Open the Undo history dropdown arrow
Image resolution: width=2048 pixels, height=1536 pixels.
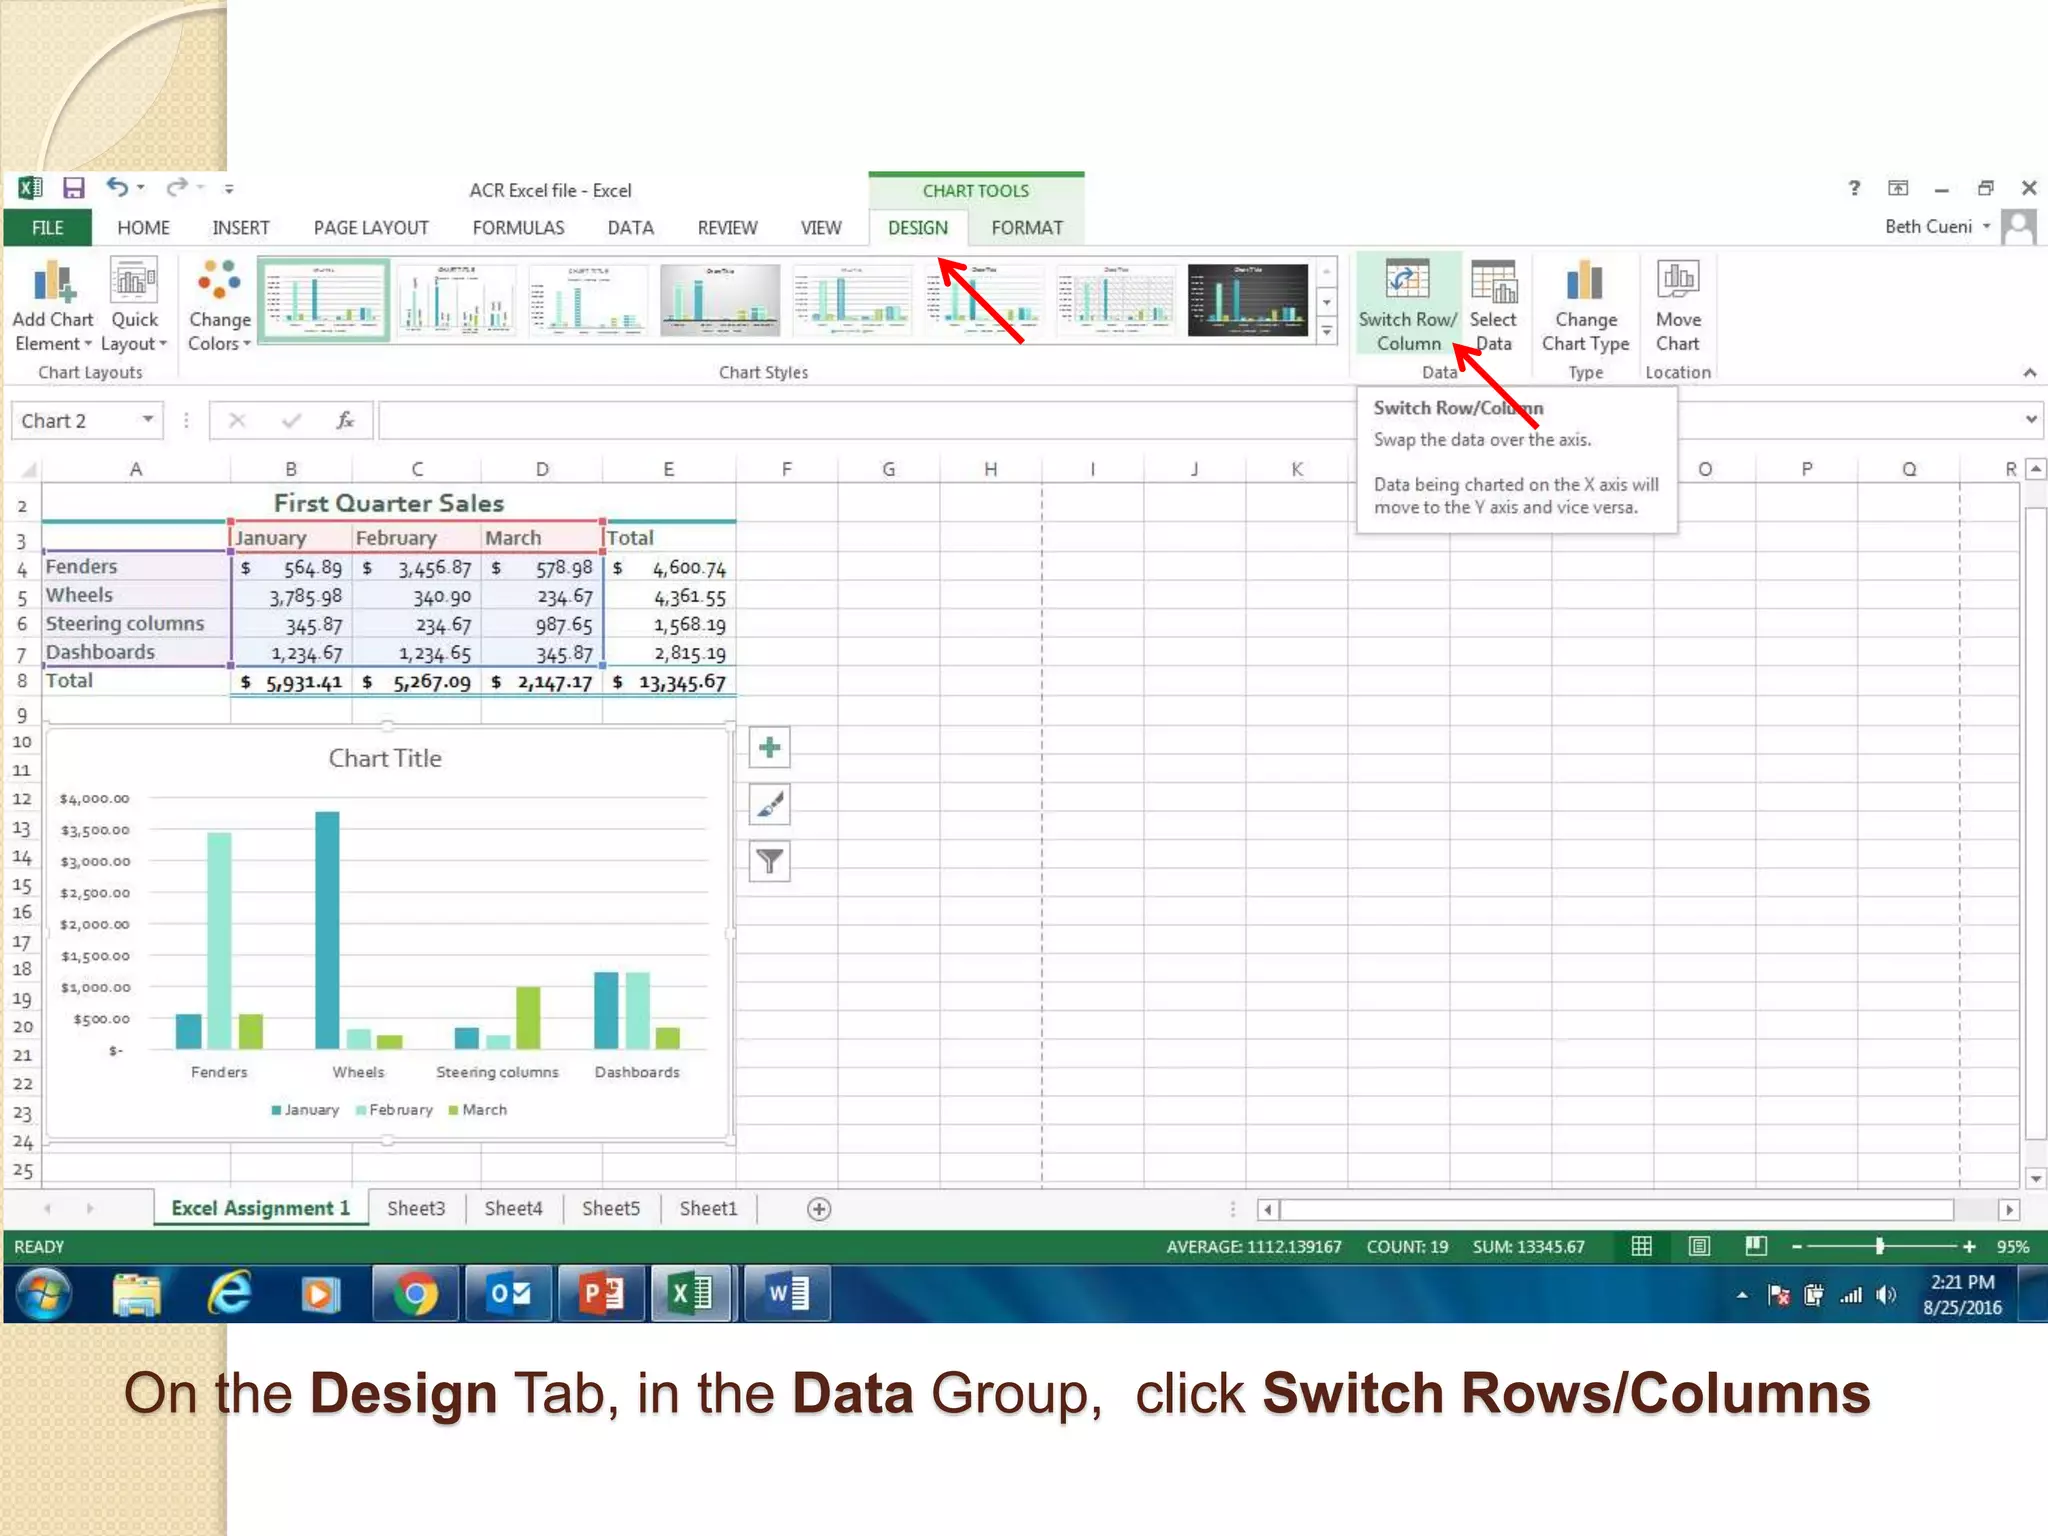pyautogui.click(x=140, y=187)
